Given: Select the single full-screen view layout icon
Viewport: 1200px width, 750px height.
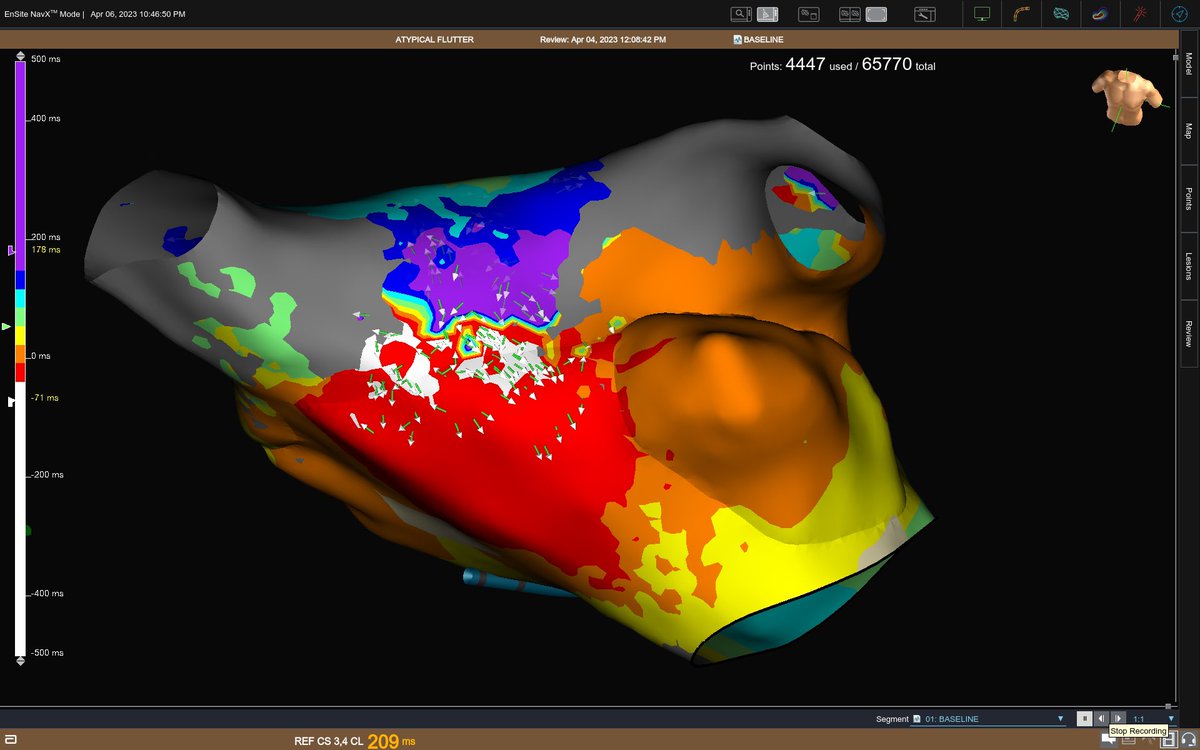Looking at the screenshot, I should pyautogui.click(x=876, y=14).
